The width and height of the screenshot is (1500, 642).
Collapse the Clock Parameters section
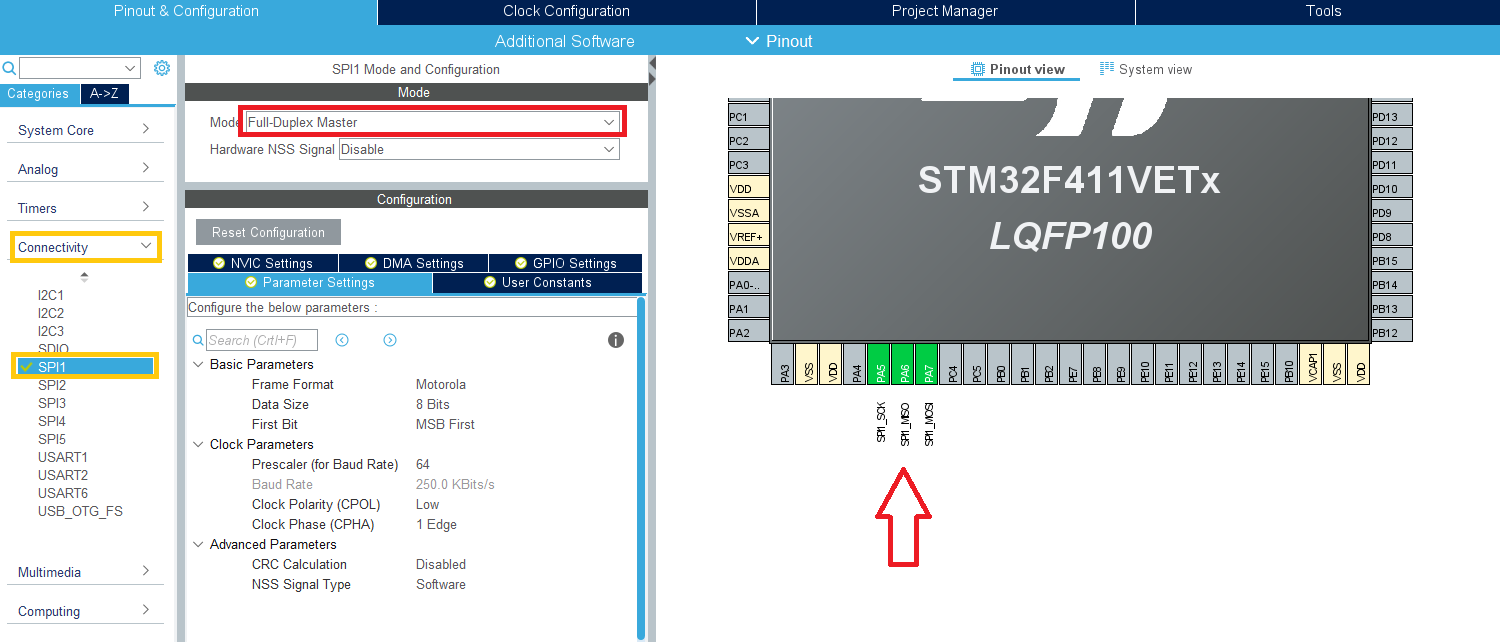[x=198, y=444]
